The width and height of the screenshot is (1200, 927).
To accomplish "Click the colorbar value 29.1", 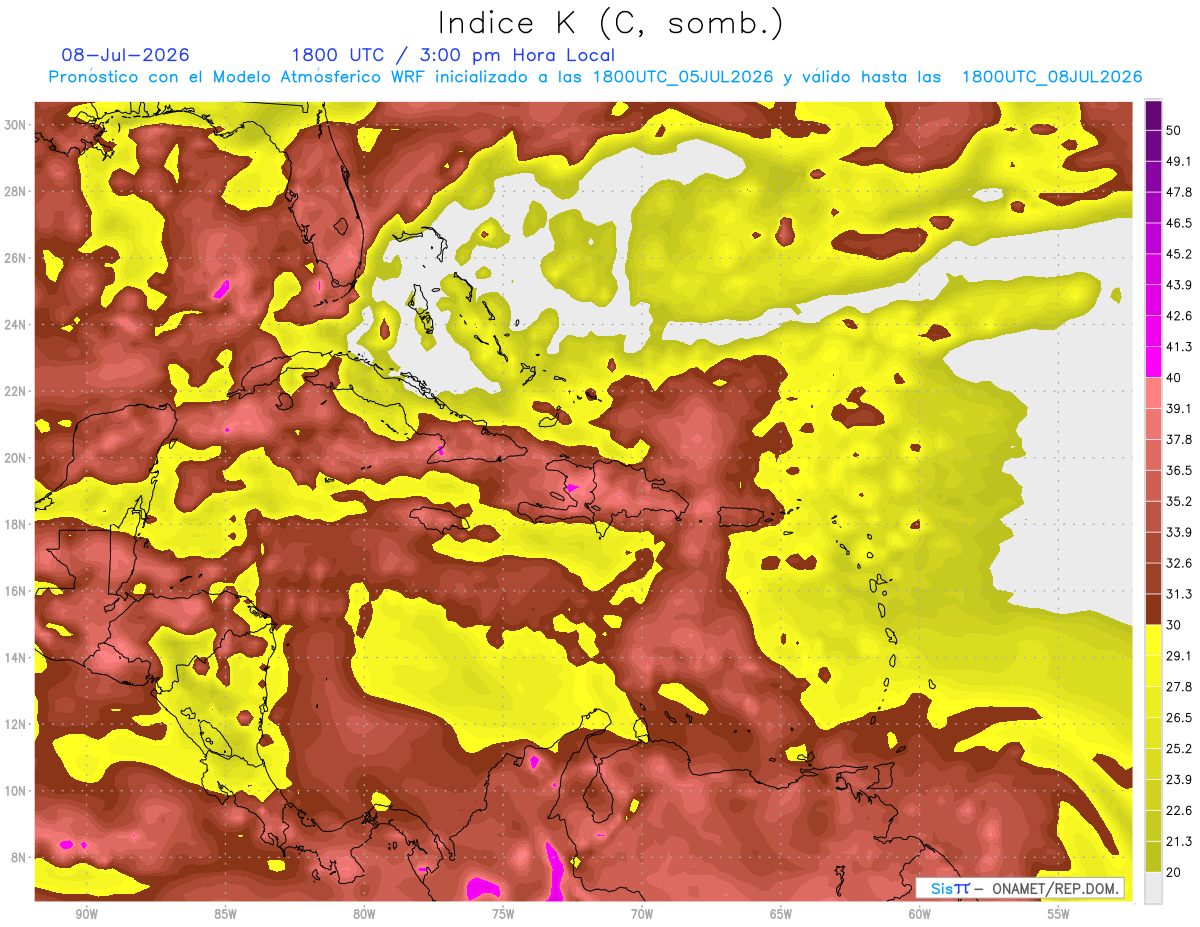I will pyautogui.click(x=1180, y=656).
